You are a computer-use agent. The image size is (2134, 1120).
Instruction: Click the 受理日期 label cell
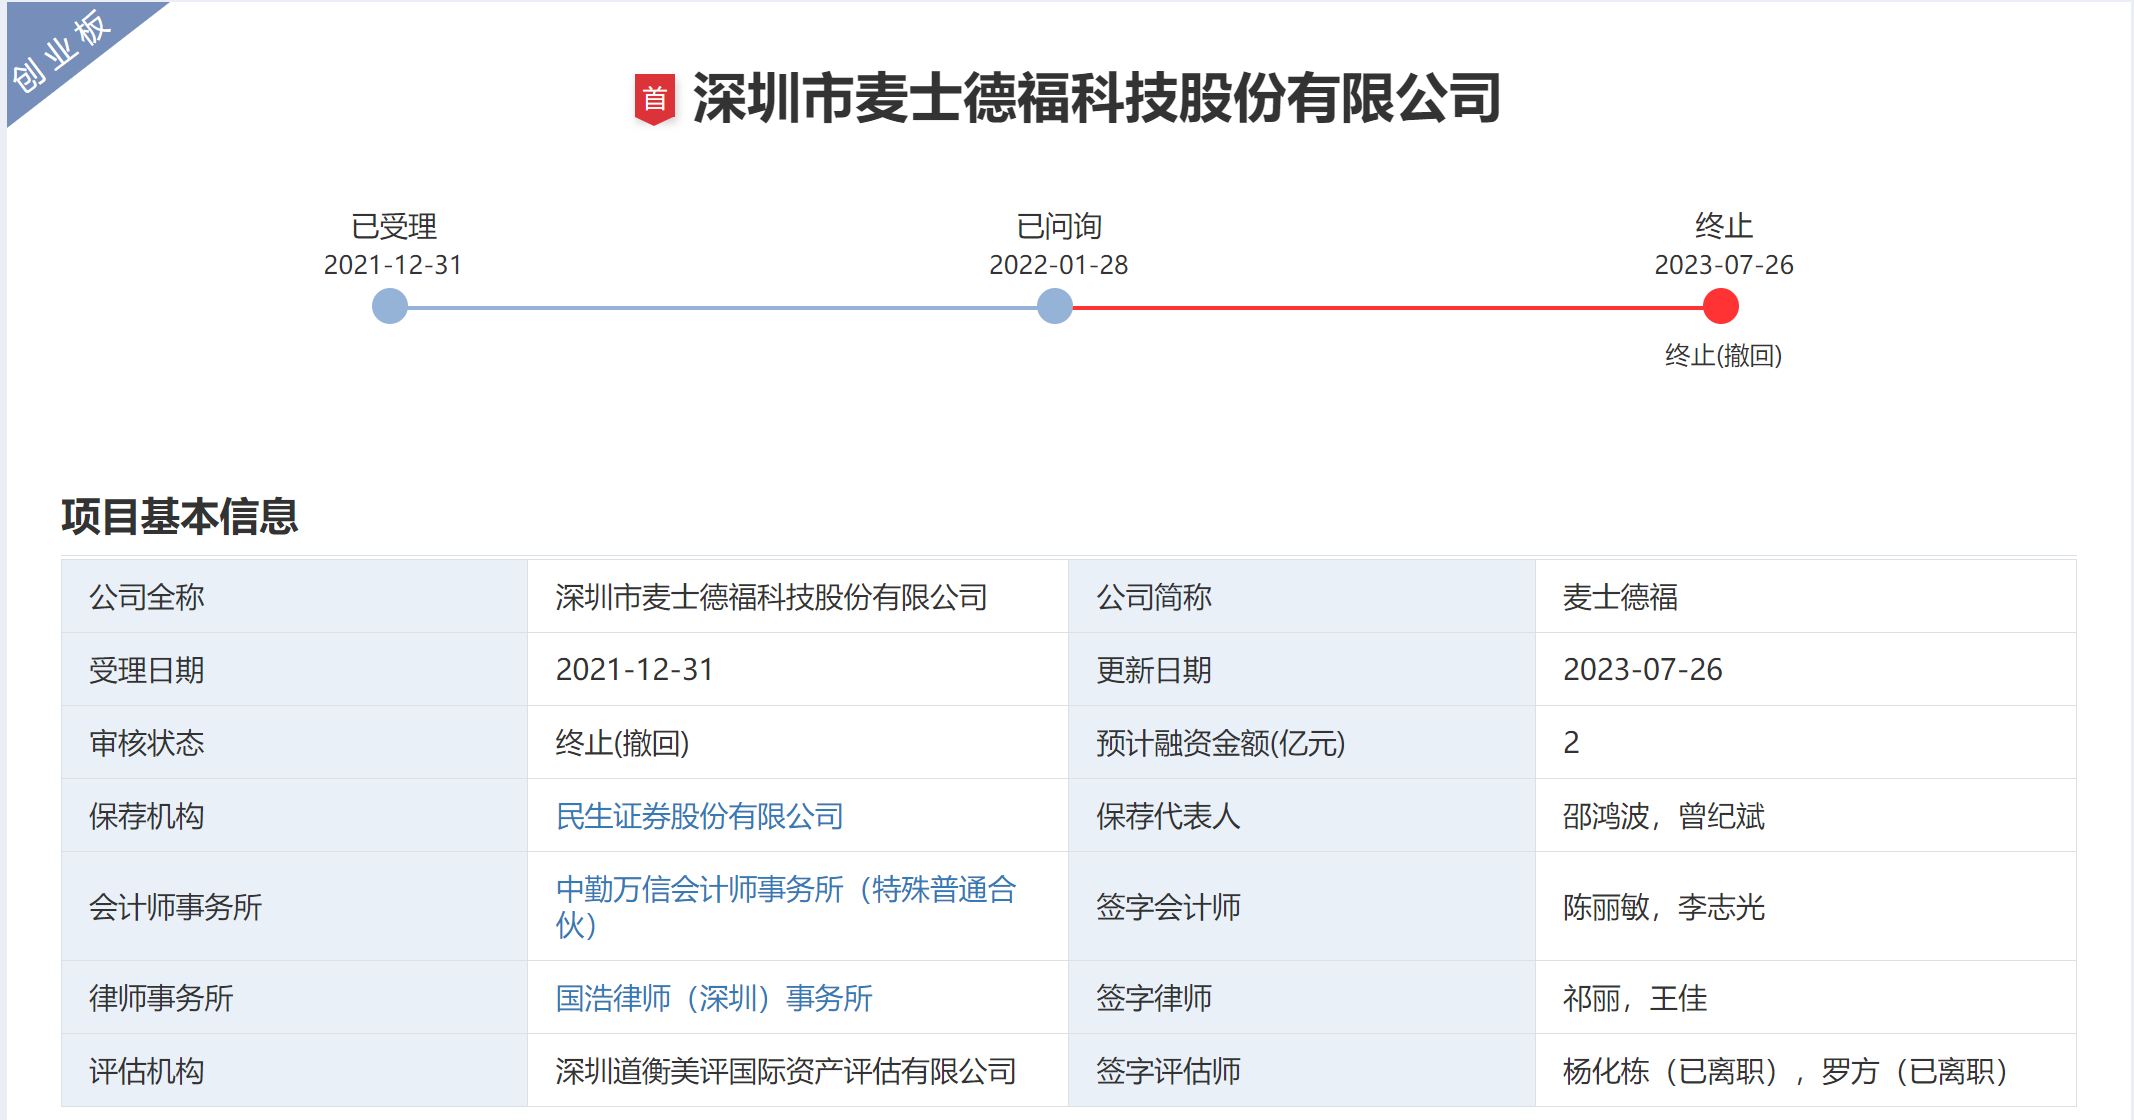point(295,670)
